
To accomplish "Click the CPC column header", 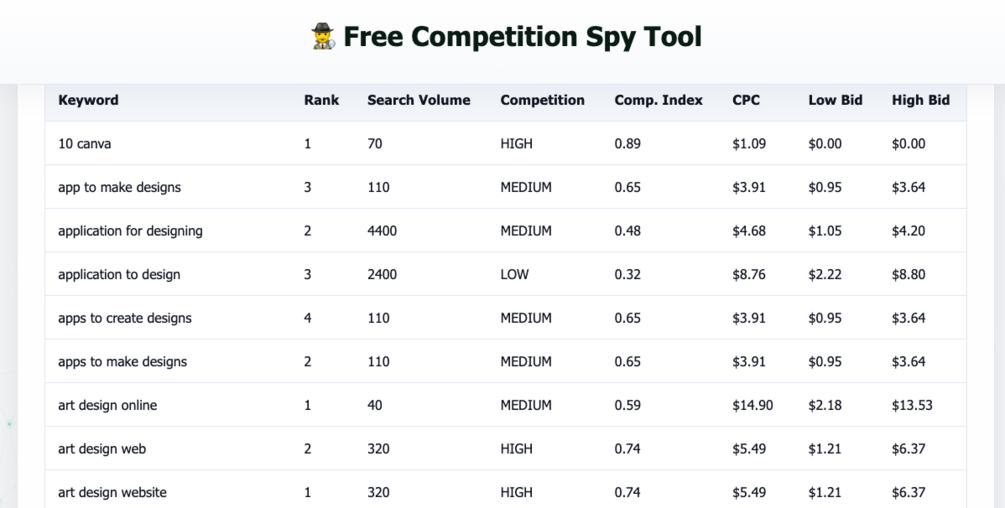I will [x=745, y=100].
